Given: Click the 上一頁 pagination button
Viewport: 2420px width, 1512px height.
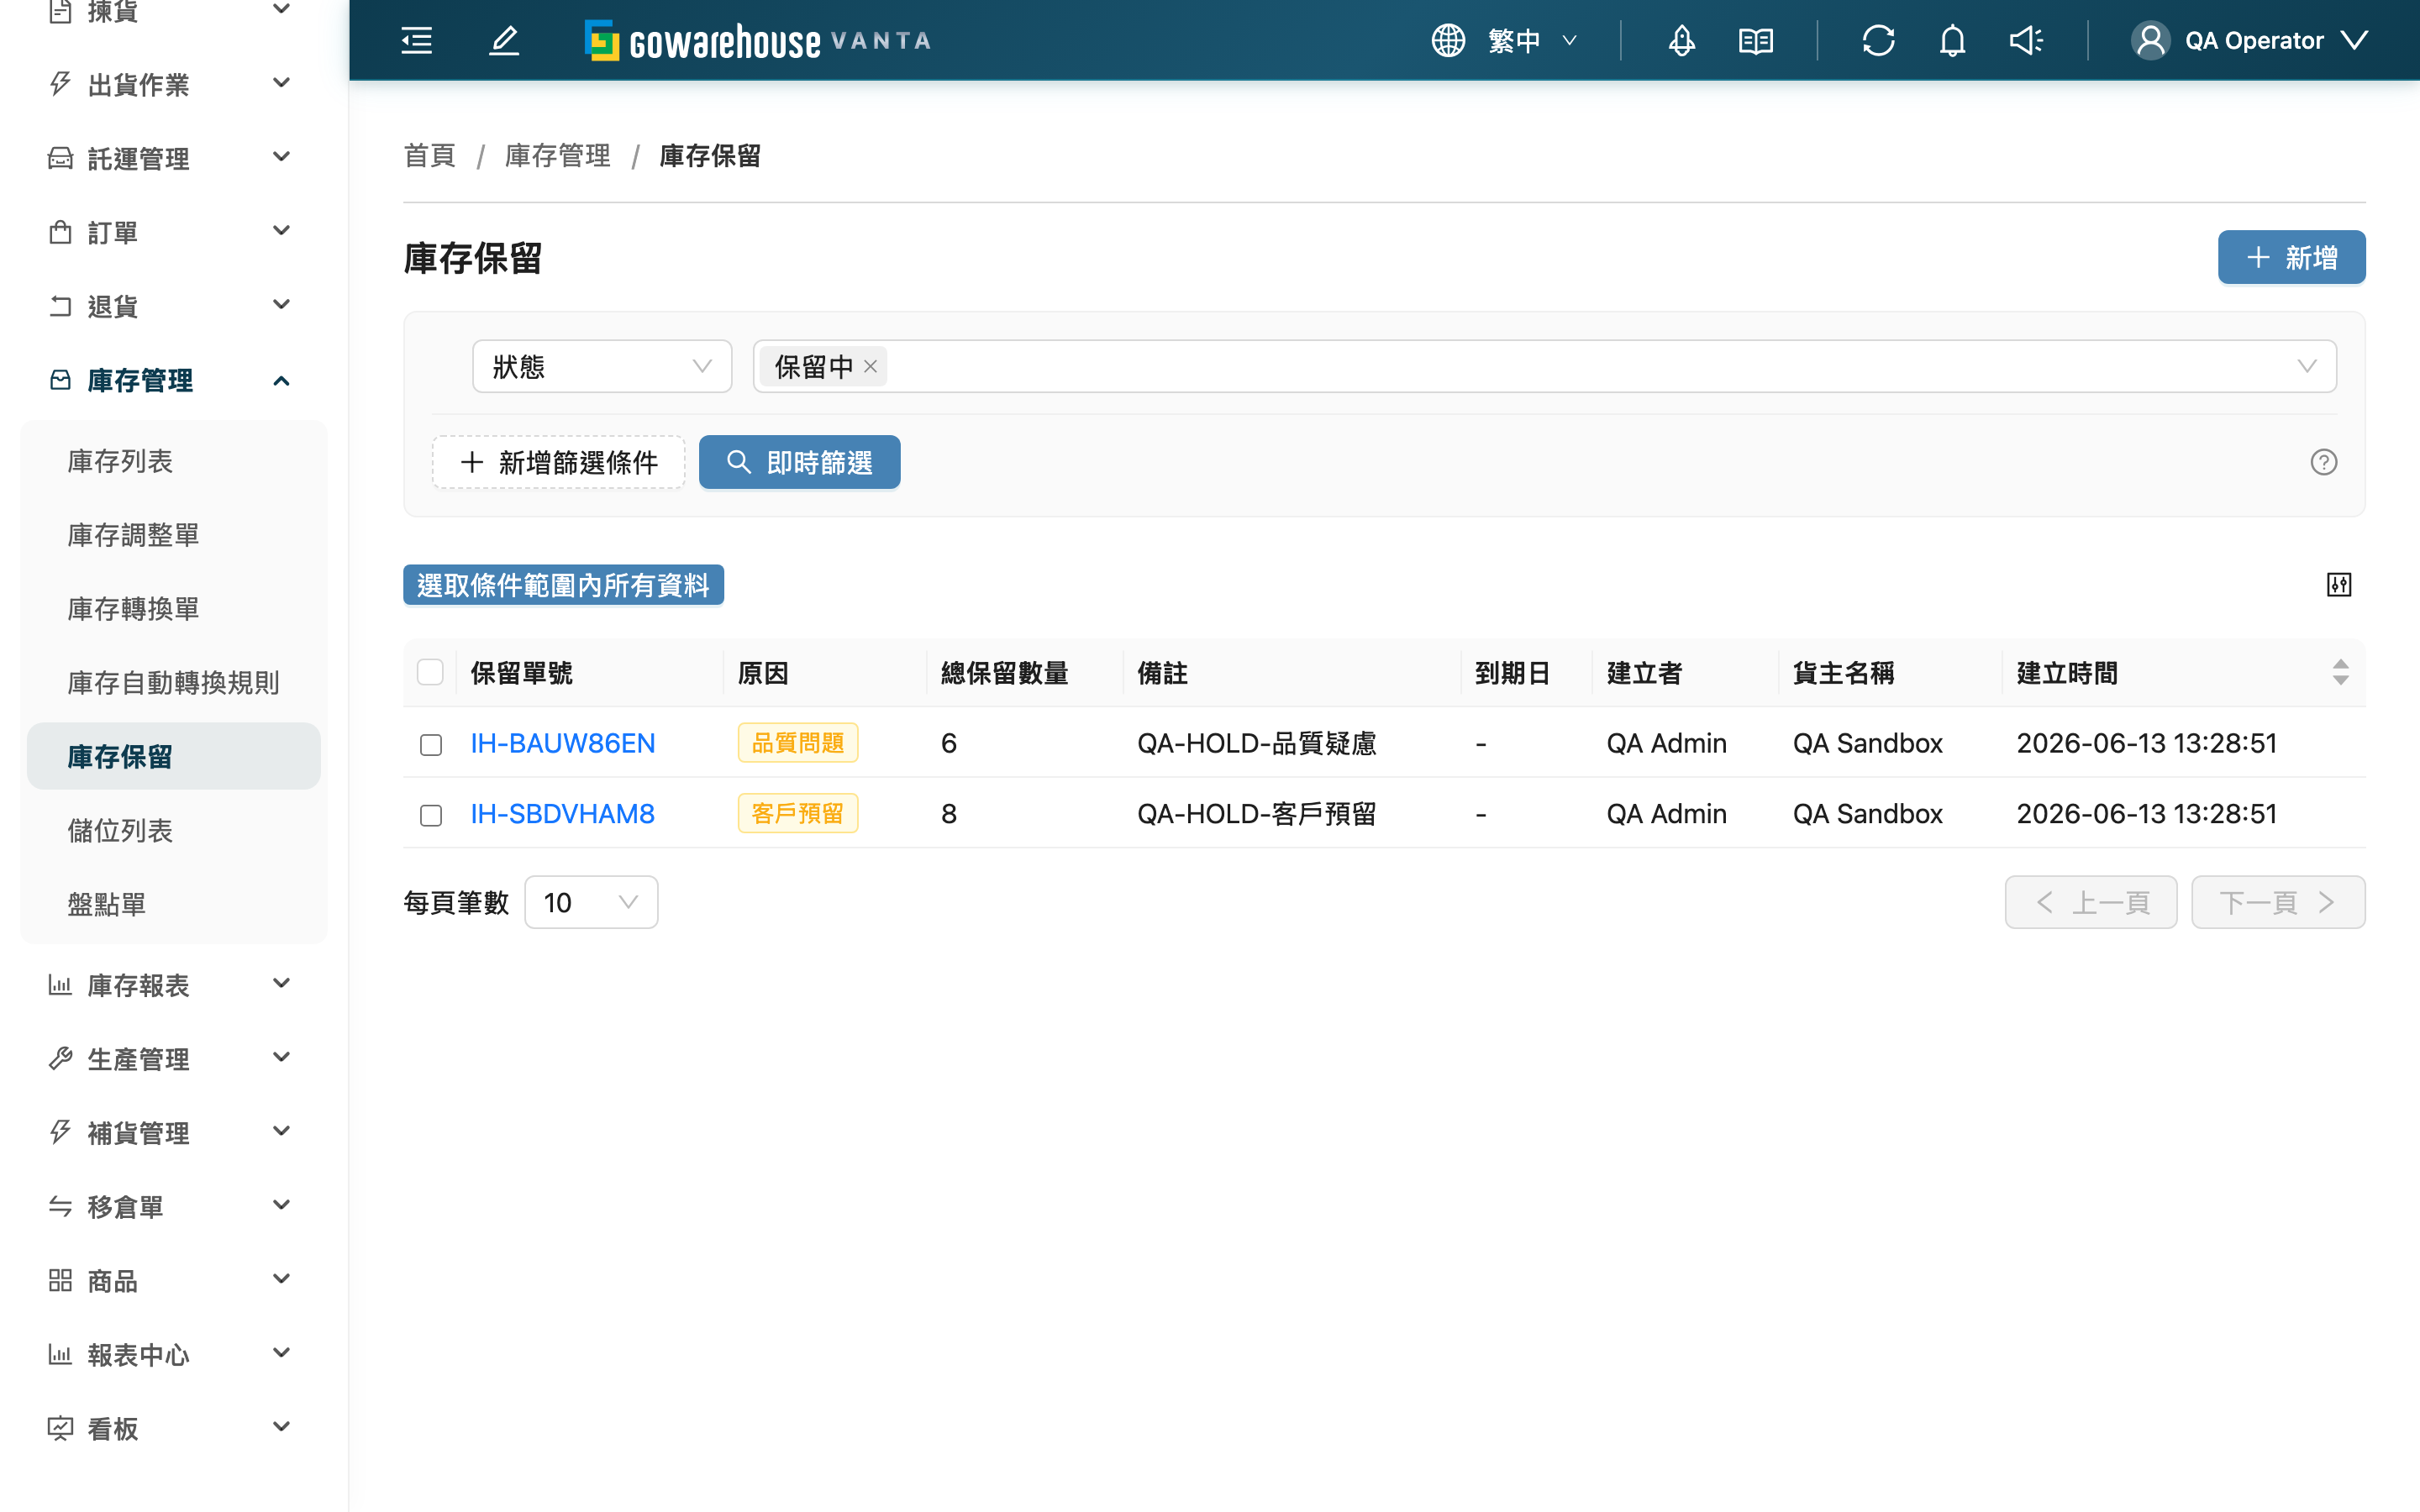Looking at the screenshot, I should (x=2091, y=902).
